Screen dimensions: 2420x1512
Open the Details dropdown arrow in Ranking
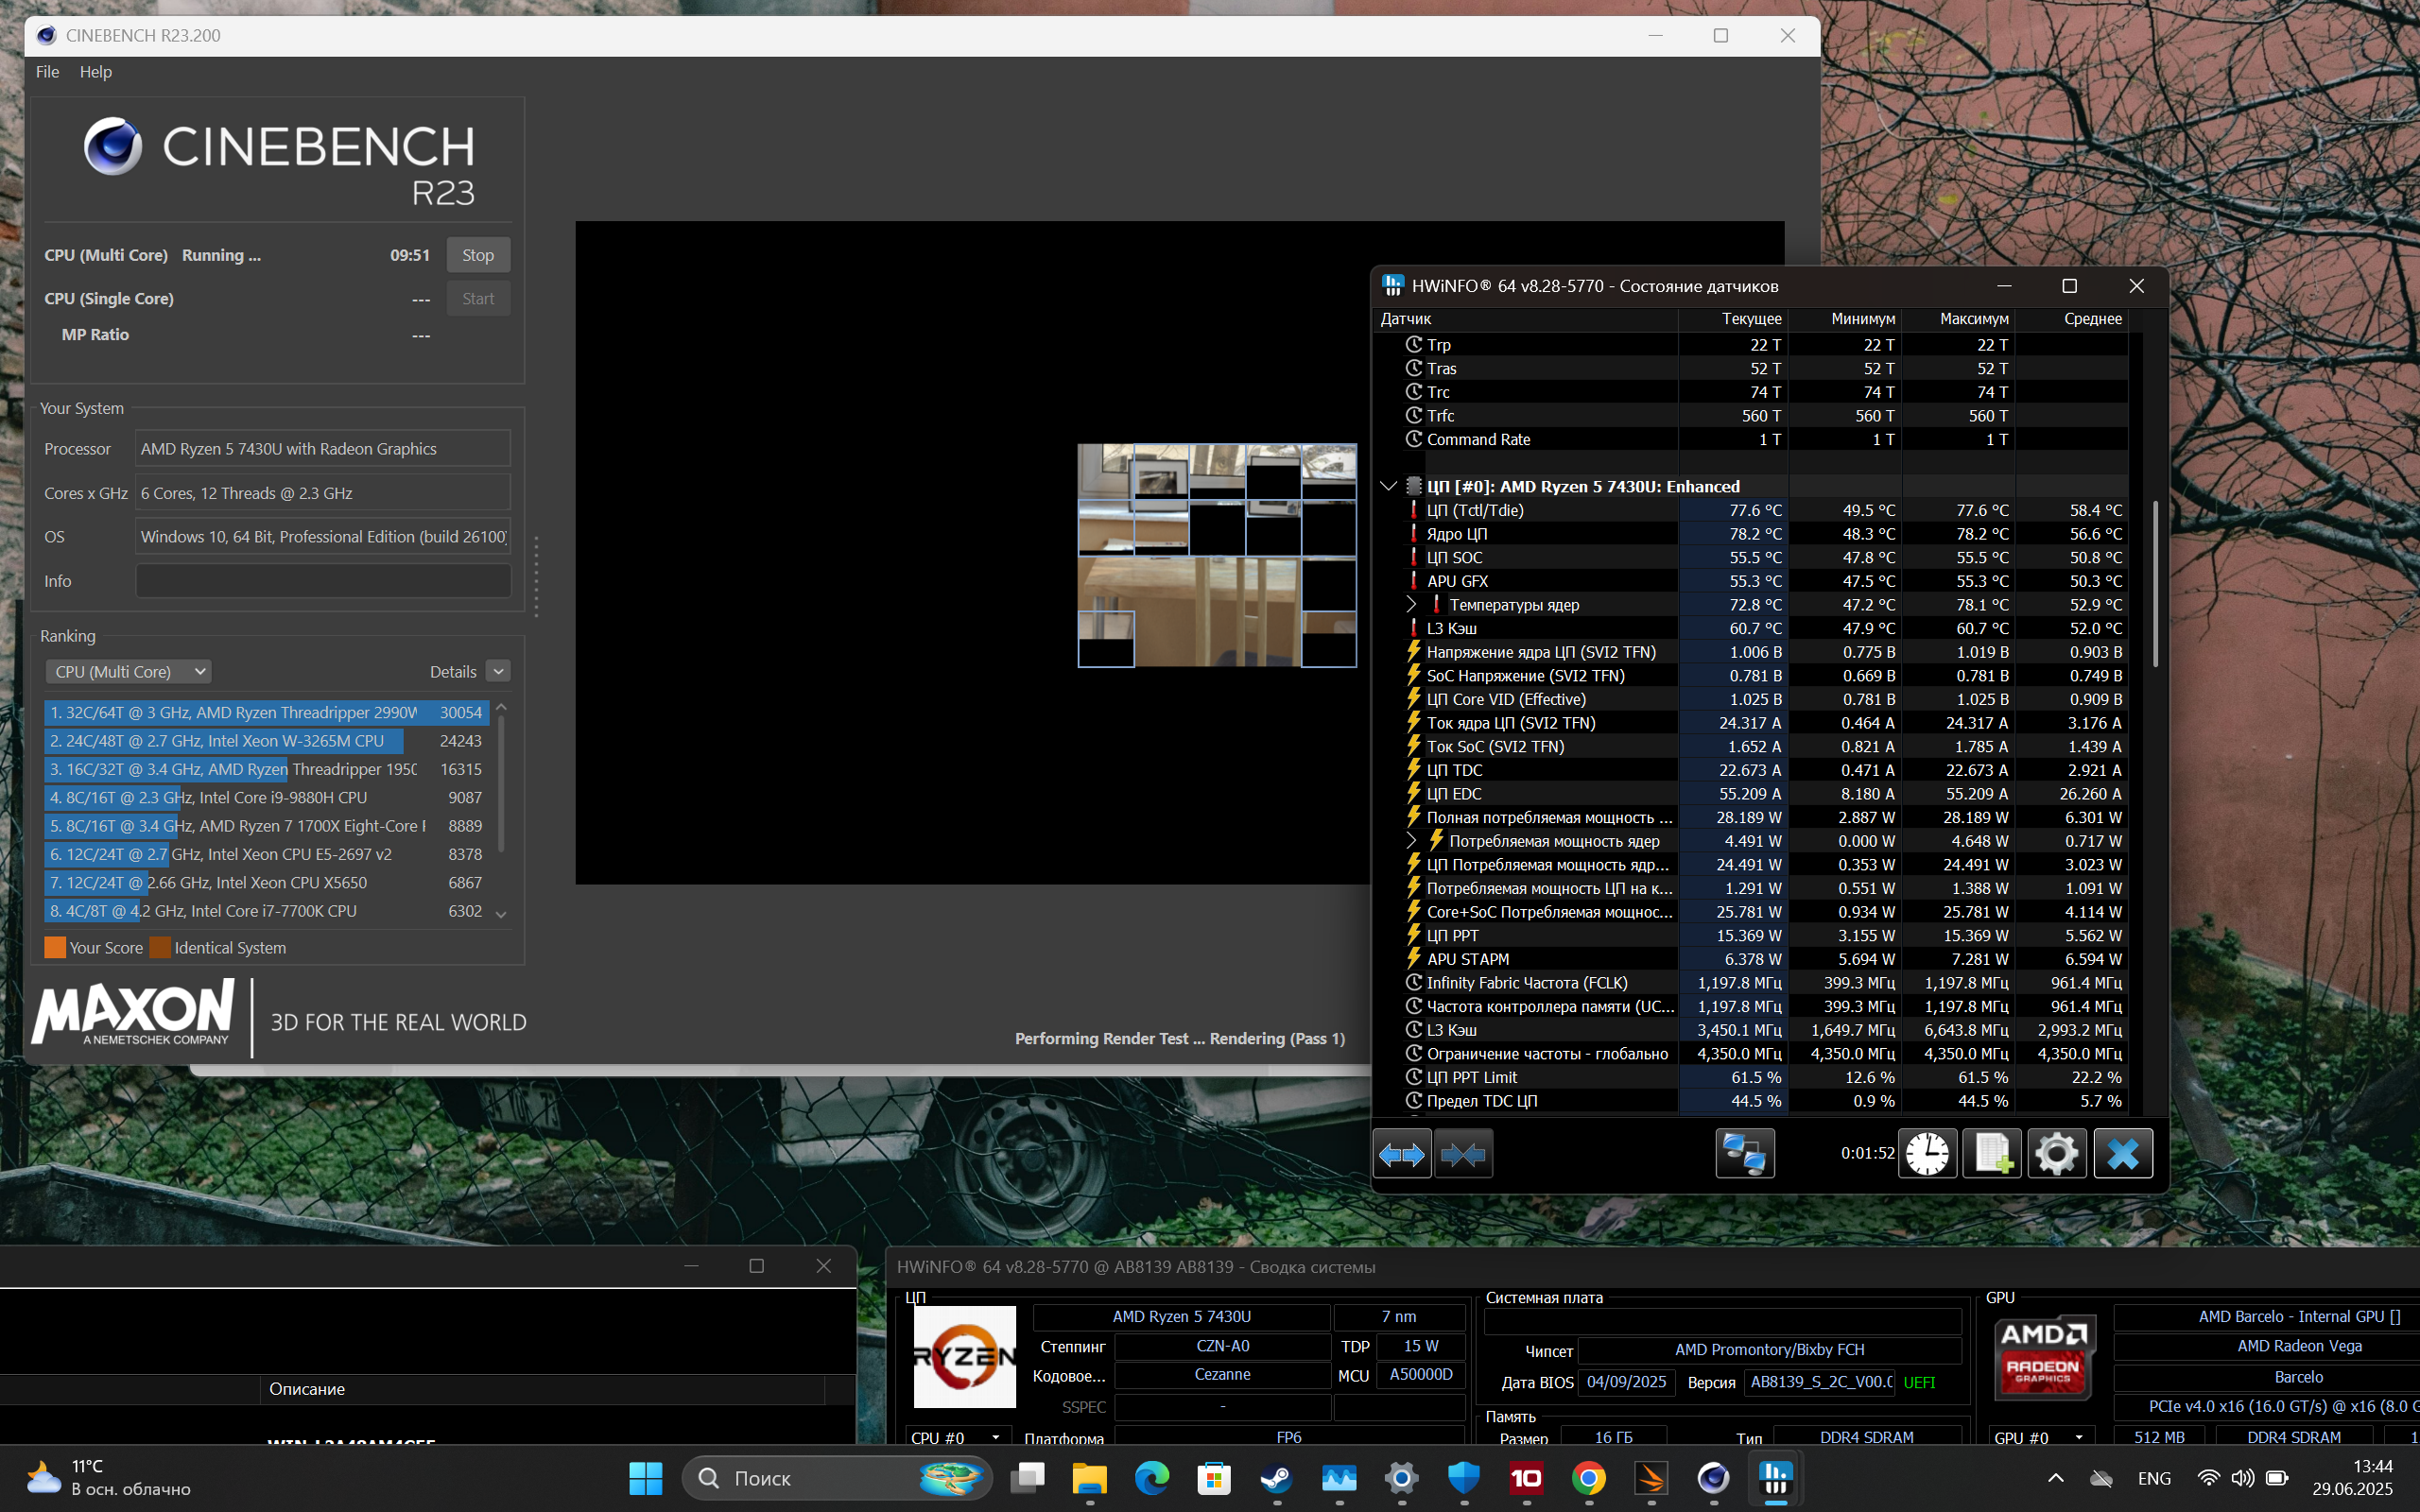coord(498,672)
